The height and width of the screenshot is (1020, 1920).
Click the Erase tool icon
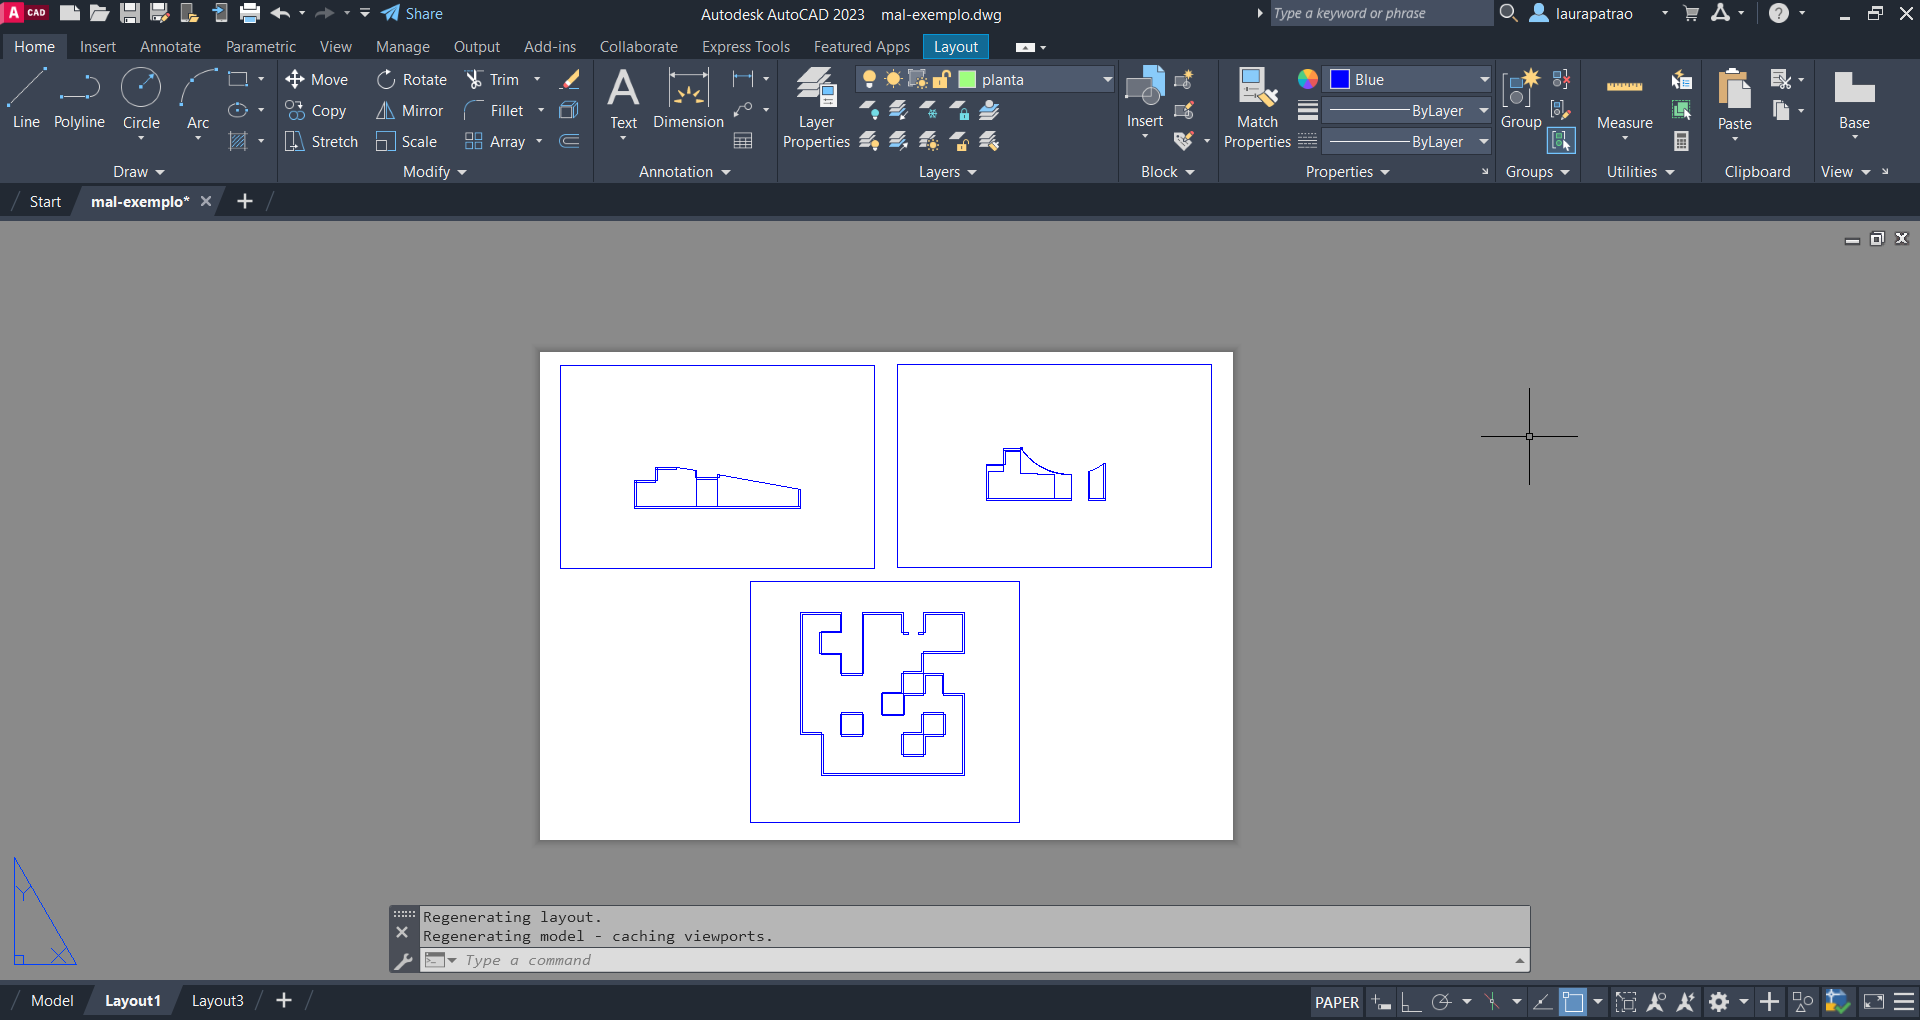tap(570, 80)
